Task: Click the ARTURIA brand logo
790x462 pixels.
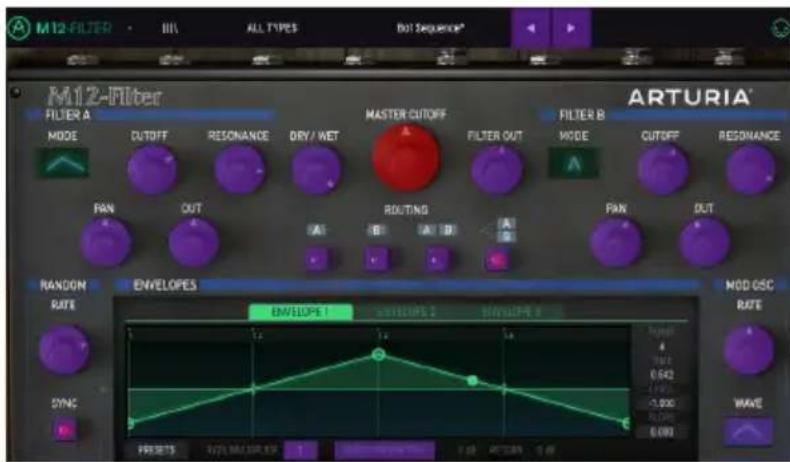Action: click(690, 97)
